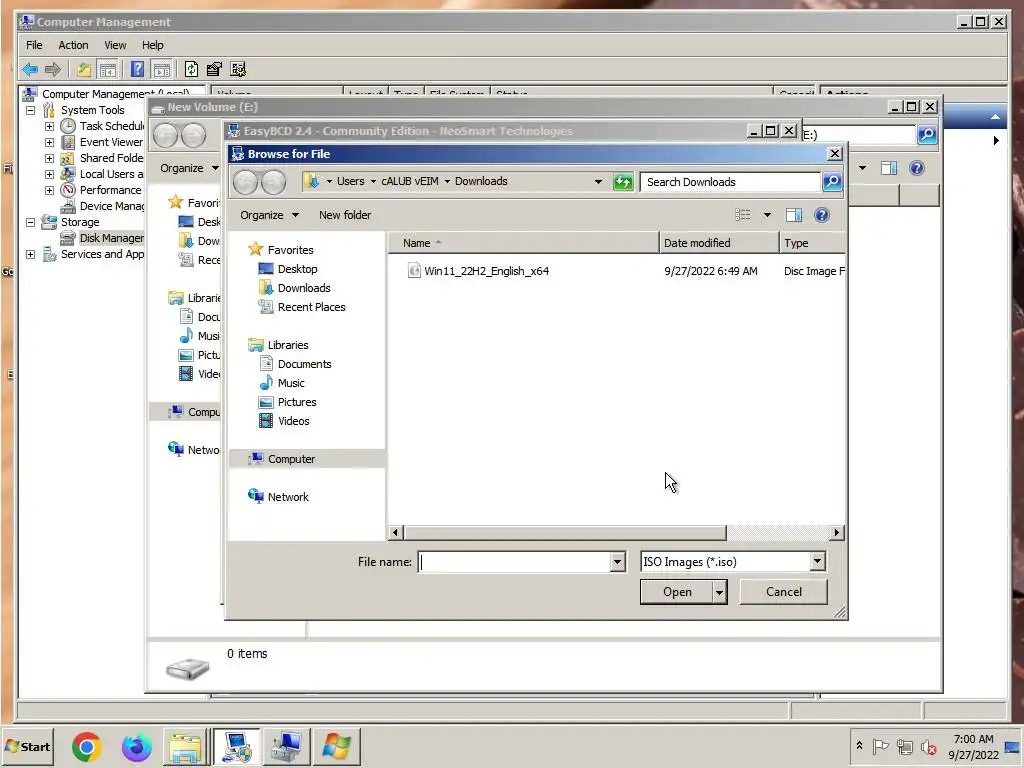Launch Google Chrome from the taskbar
Image resolution: width=1024 pixels, height=768 pixels.
(87, 746)
